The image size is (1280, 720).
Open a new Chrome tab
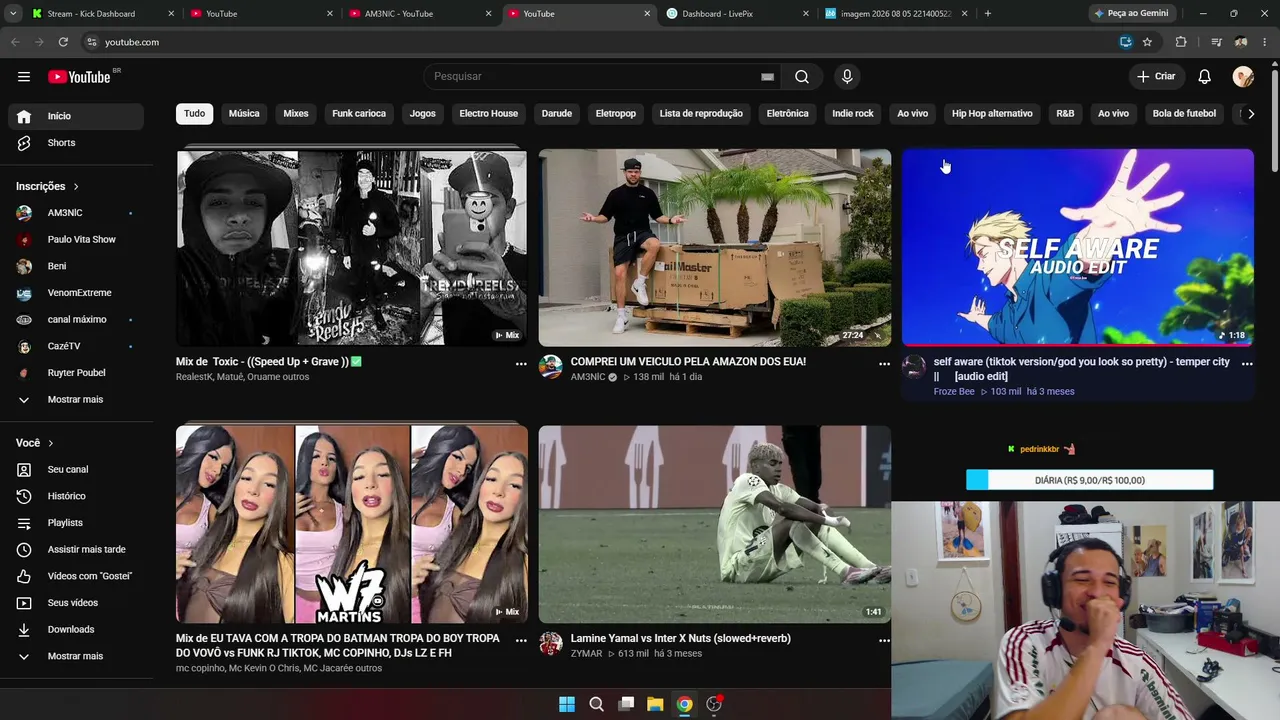(988, 14)
